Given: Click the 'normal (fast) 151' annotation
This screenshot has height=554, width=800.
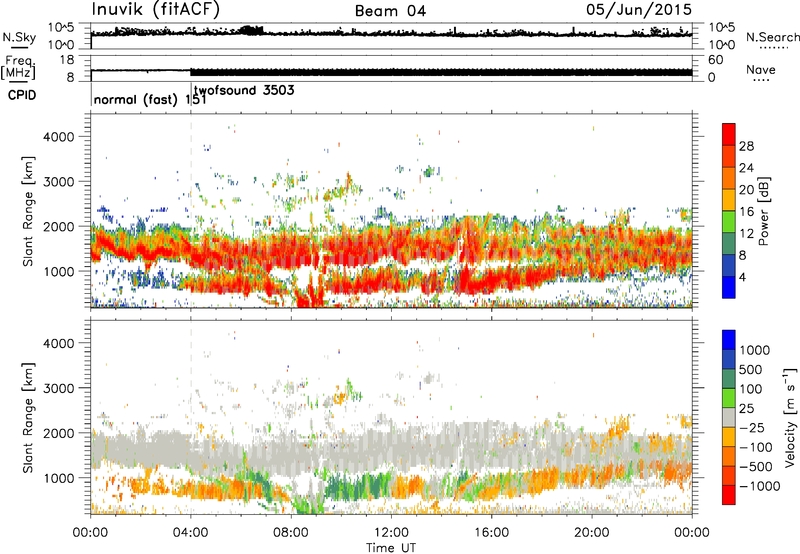Looking at the screenshot, I should pos(150,99).
